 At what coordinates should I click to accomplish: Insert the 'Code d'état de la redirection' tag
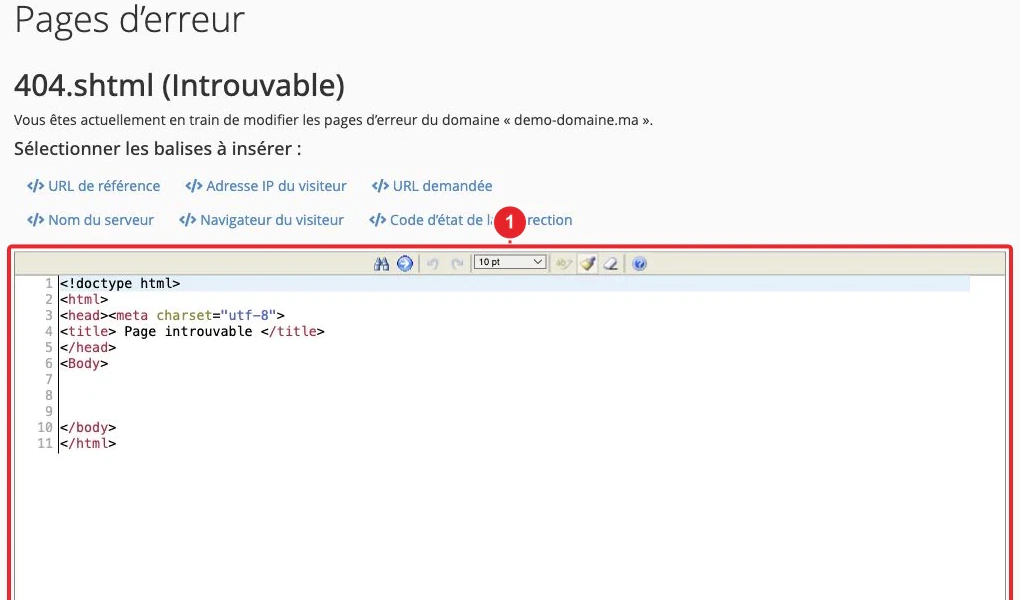[470, 220]
